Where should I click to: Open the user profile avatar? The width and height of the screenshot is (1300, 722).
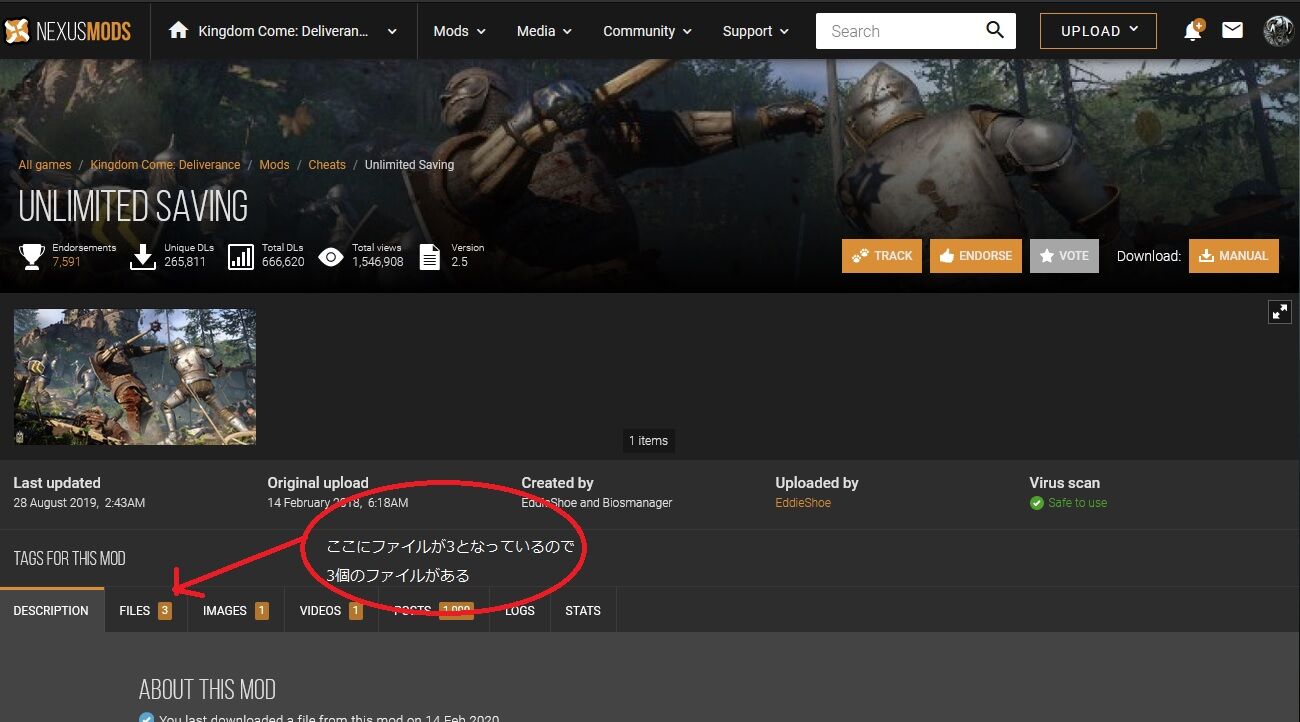[x=1278, y=31]
